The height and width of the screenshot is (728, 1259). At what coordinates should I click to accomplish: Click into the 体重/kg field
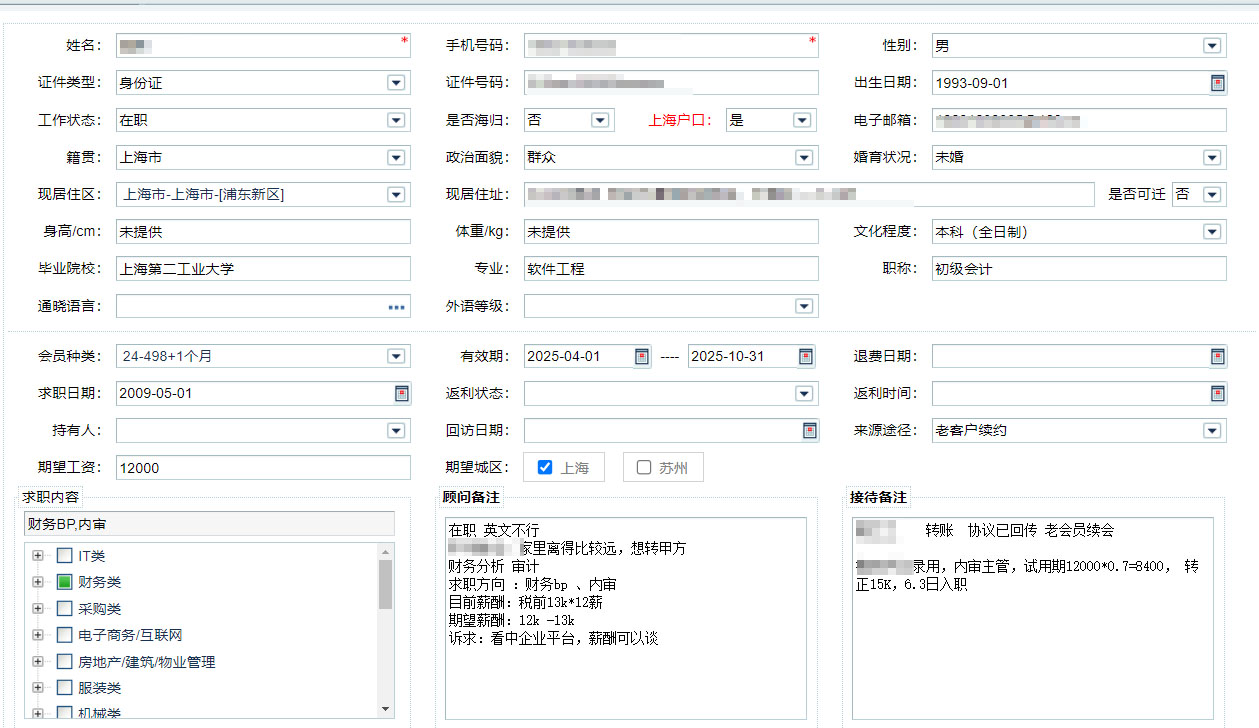(671, 231)
